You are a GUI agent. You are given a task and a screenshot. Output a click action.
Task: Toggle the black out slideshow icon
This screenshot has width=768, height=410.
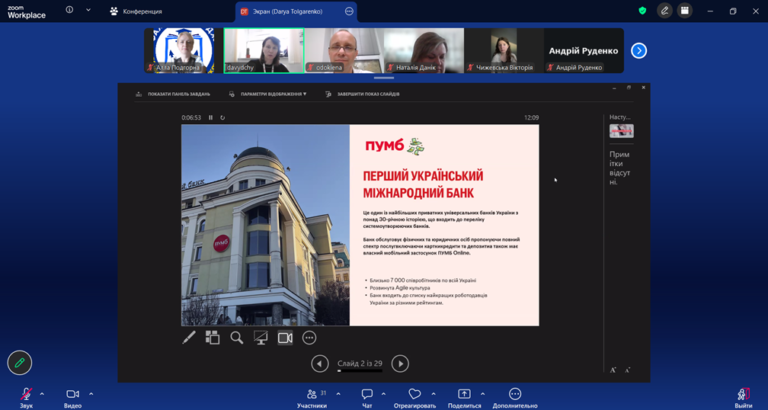click(x=261, y=338)
